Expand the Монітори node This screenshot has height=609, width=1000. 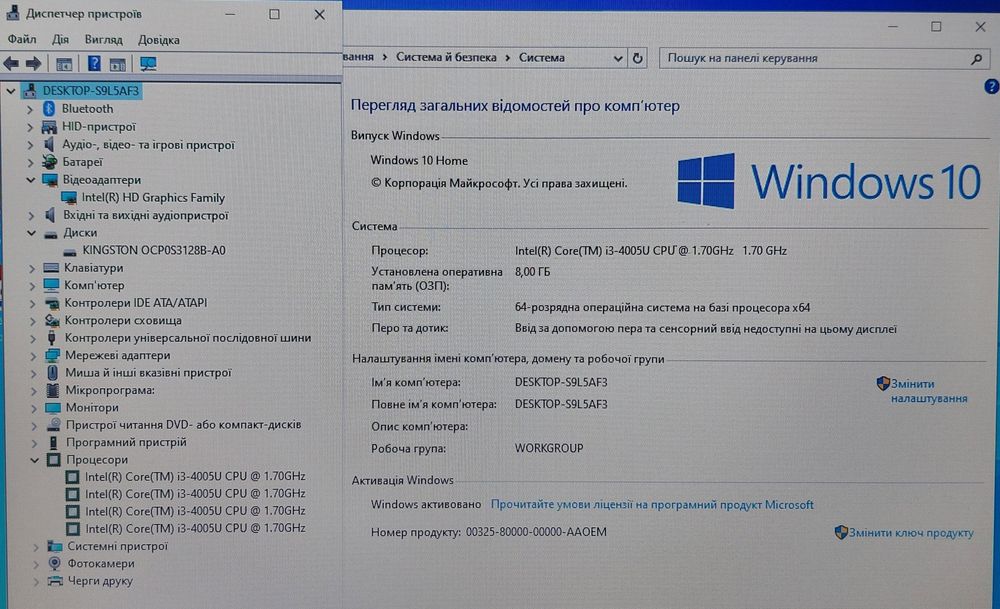coord(34,408)
